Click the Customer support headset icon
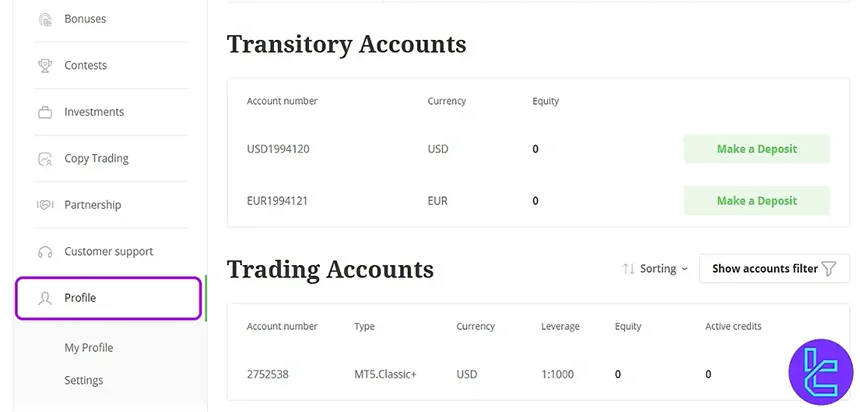This screenshot has width=860, height=412. (44, 252)
